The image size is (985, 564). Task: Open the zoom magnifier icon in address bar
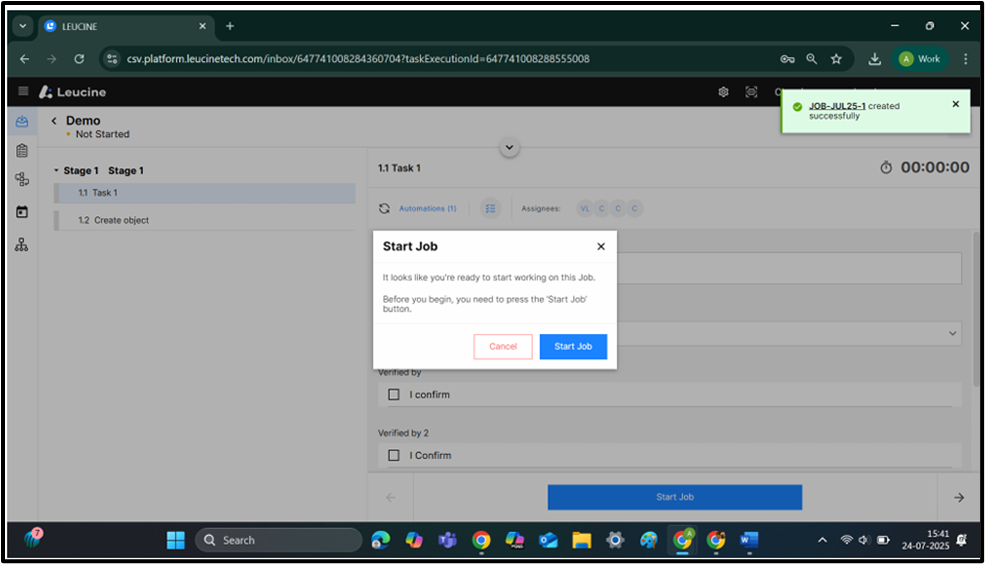pos(812,58)
